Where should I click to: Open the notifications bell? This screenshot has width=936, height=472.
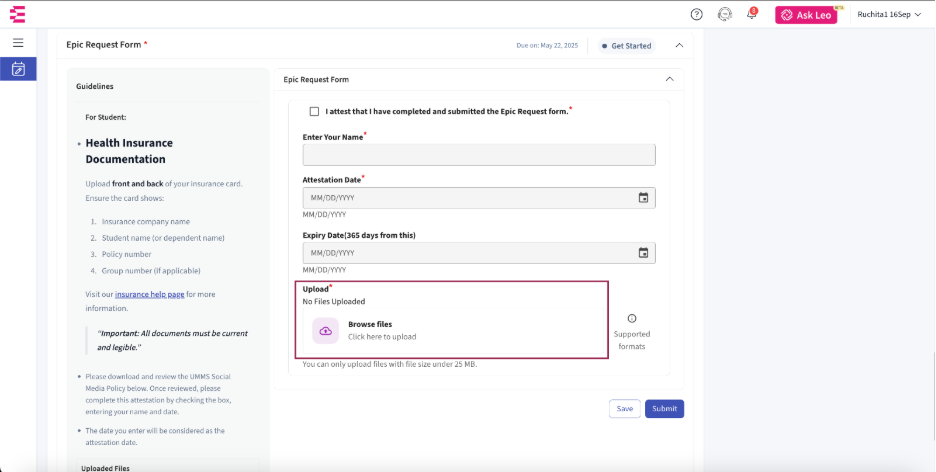(x=751, y=15)
